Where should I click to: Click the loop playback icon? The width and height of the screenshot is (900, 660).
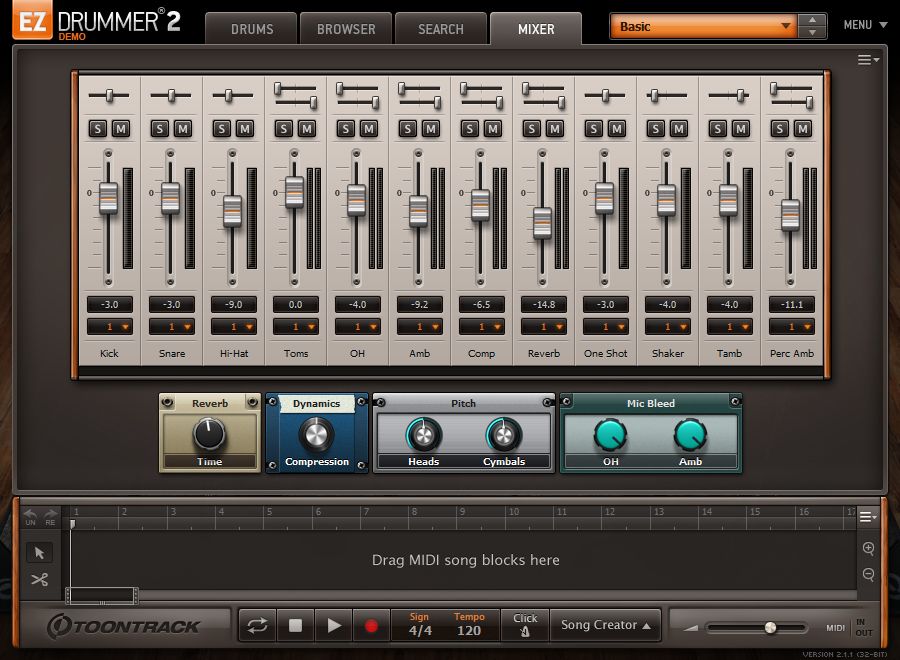click(x=257, y=624)
